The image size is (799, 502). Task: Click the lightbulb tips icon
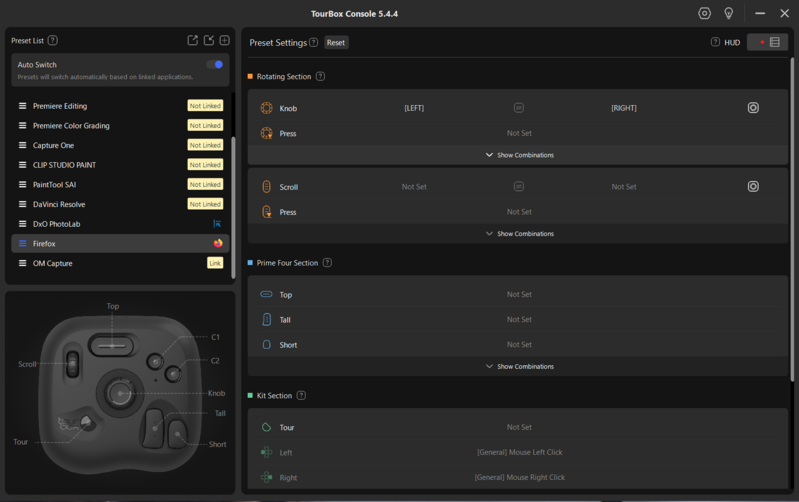point(729,13)
